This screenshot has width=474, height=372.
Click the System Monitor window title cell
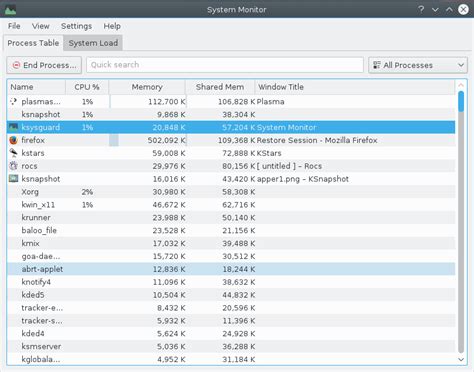tap(286, 127)
